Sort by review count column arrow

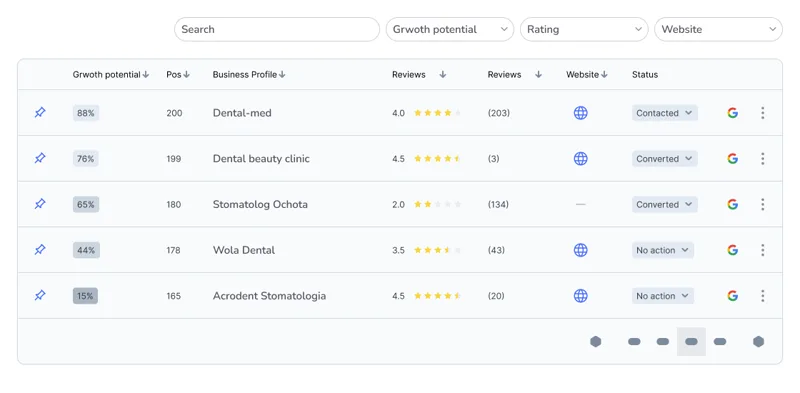[x=538, y=75]
